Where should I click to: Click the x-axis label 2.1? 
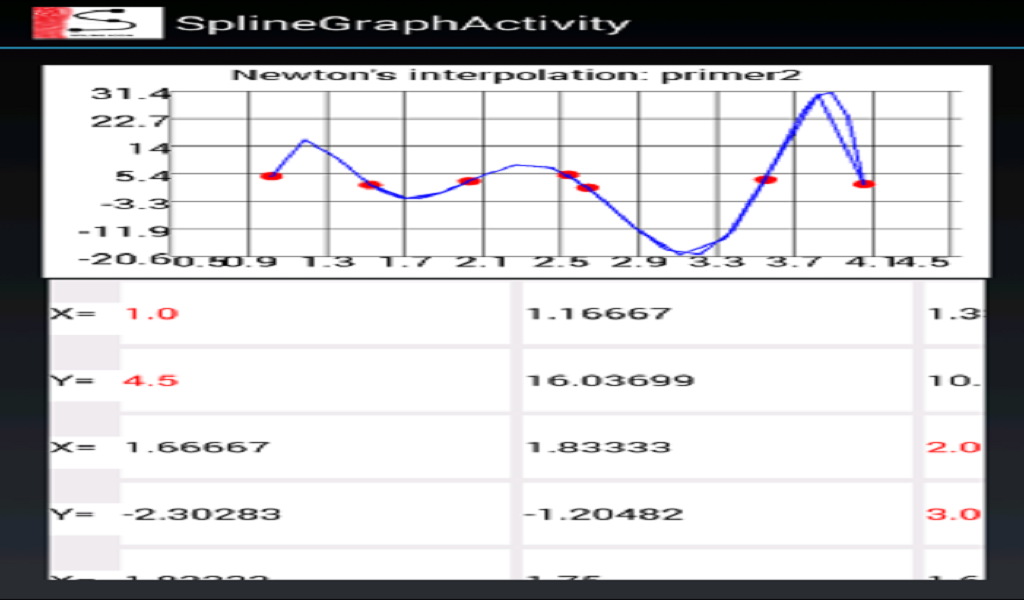pyautogui.click(x=482, y=262)
